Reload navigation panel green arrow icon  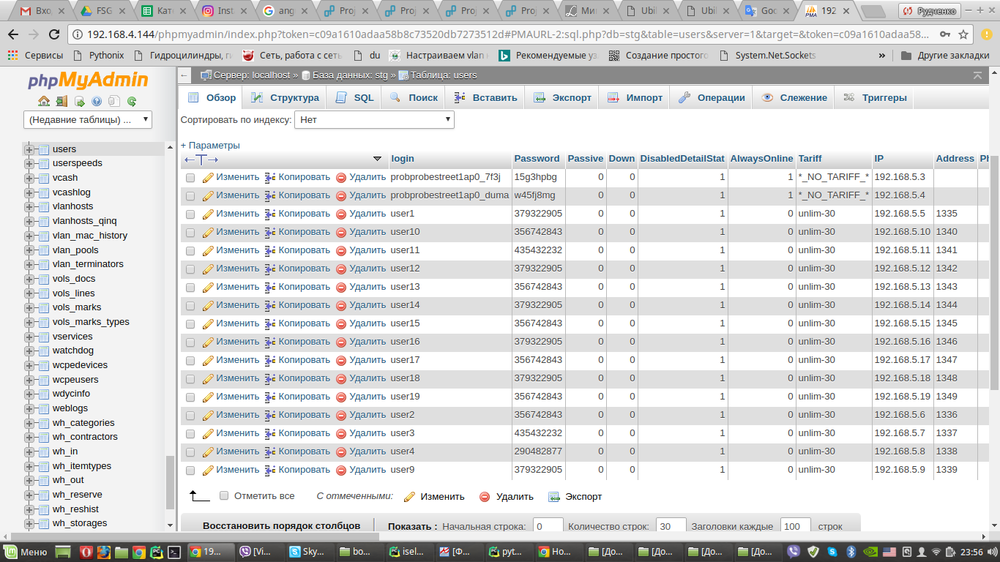[x=132, y=101]
